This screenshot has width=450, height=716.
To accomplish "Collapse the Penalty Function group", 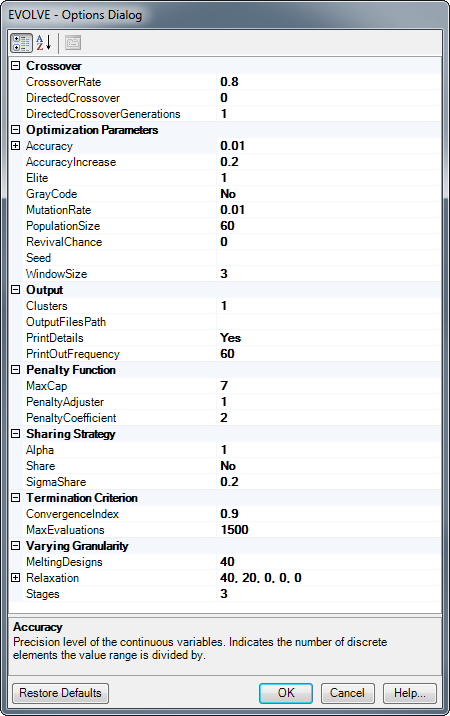I will 16,370.
